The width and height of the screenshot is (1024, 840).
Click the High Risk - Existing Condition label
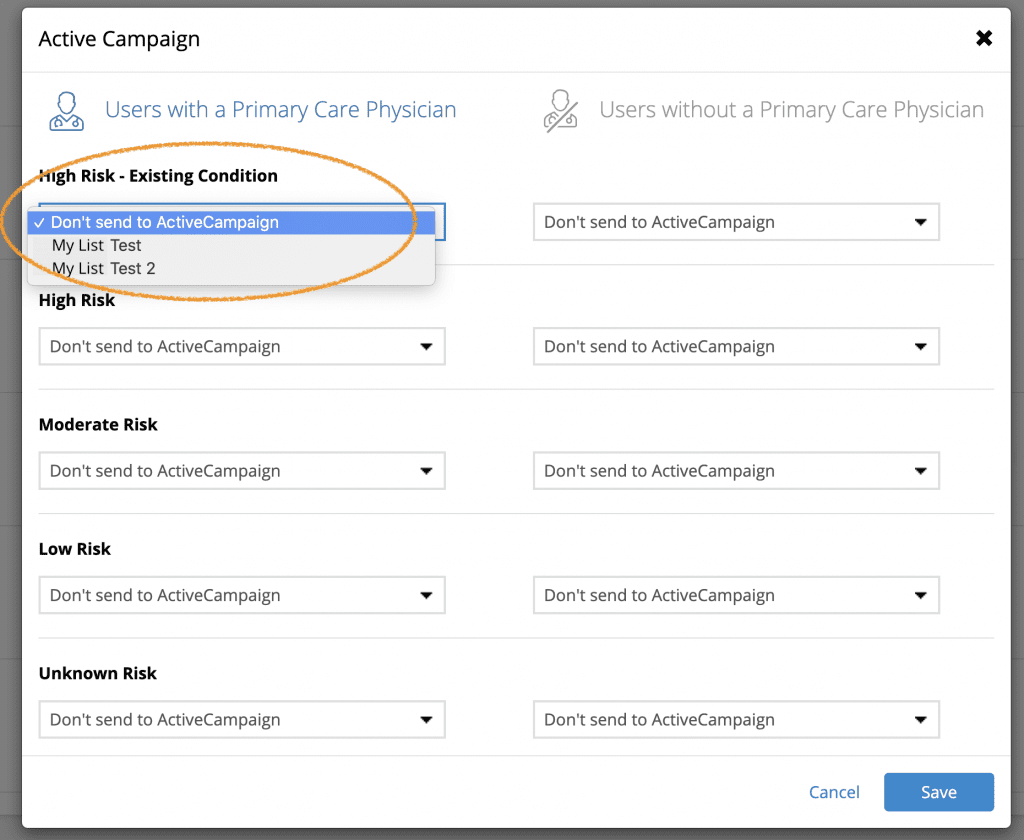[x=158, y=176]
